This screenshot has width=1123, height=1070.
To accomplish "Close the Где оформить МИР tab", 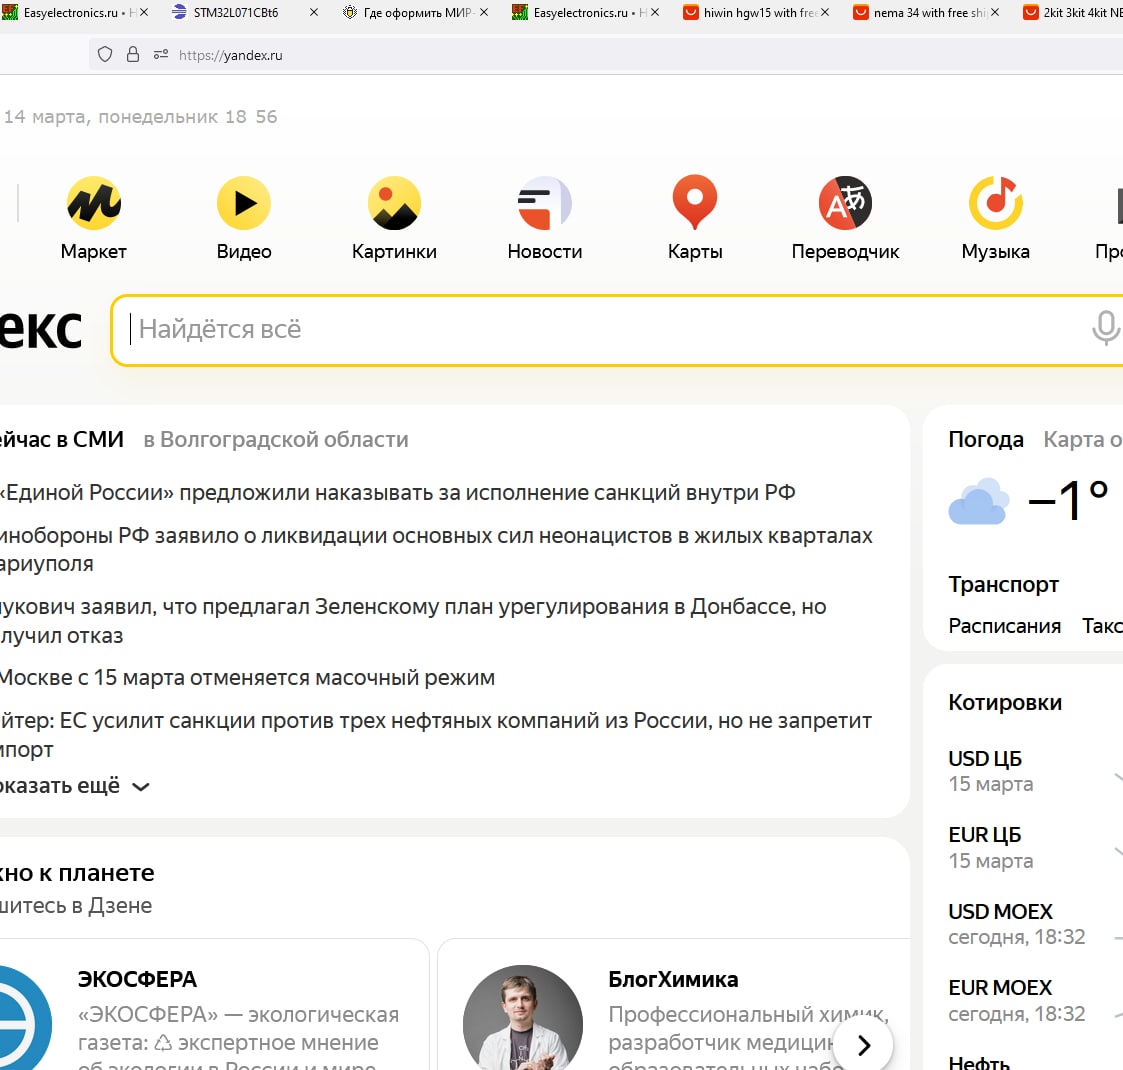I will pos(484,13).
